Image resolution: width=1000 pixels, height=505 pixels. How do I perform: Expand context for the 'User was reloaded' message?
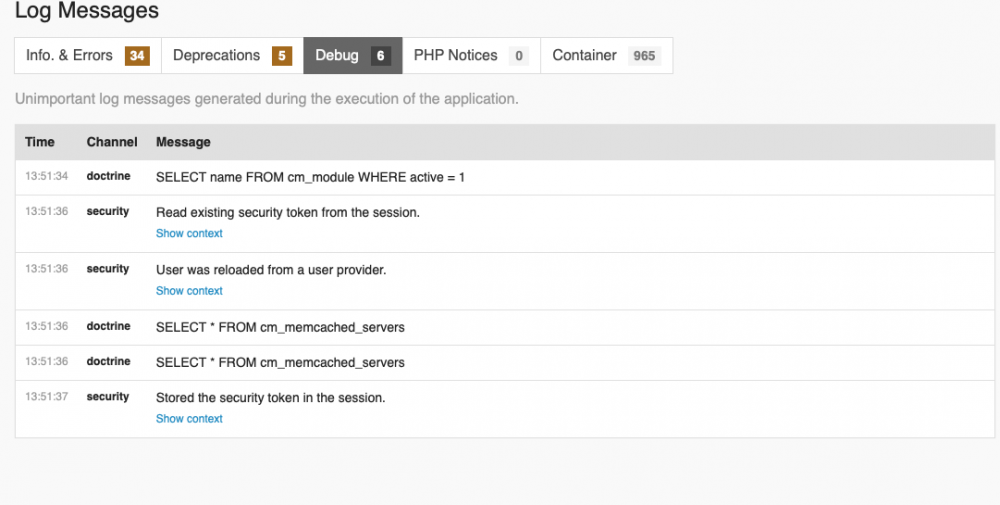[x=189, y=291]
